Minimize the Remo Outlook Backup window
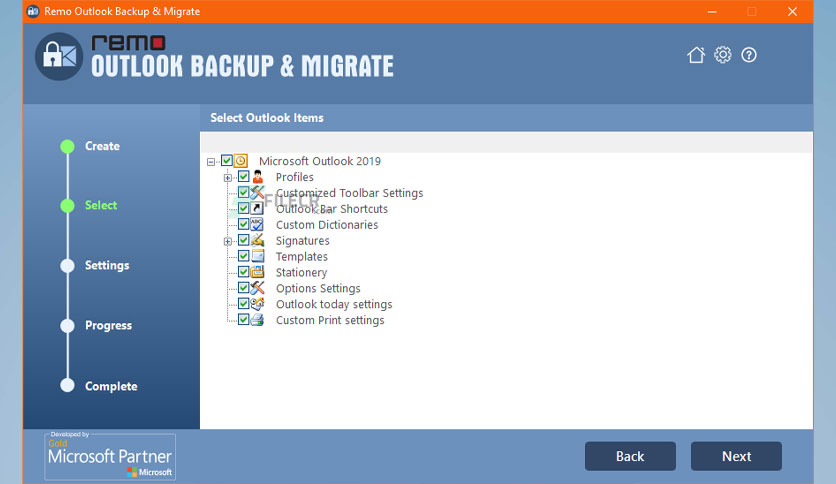 pyautogui.click(x=712, y=11)
